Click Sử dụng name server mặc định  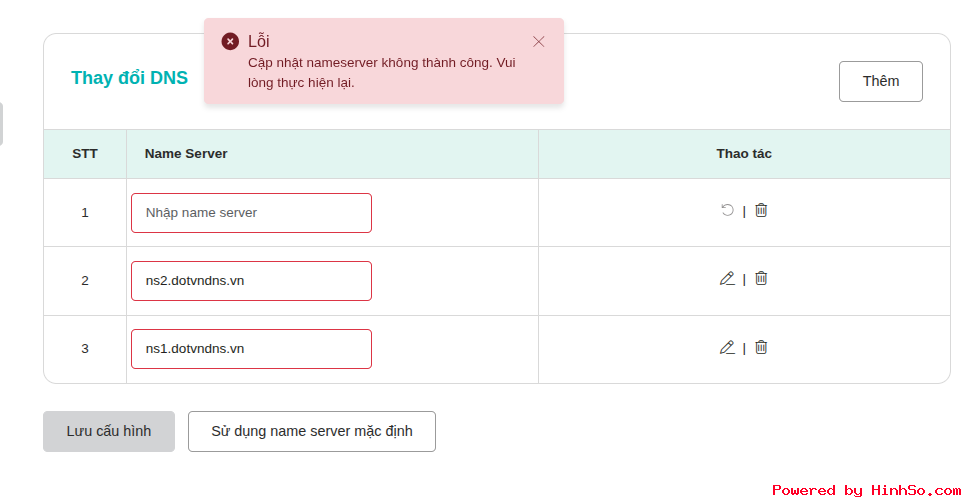(x=311, y=431)
